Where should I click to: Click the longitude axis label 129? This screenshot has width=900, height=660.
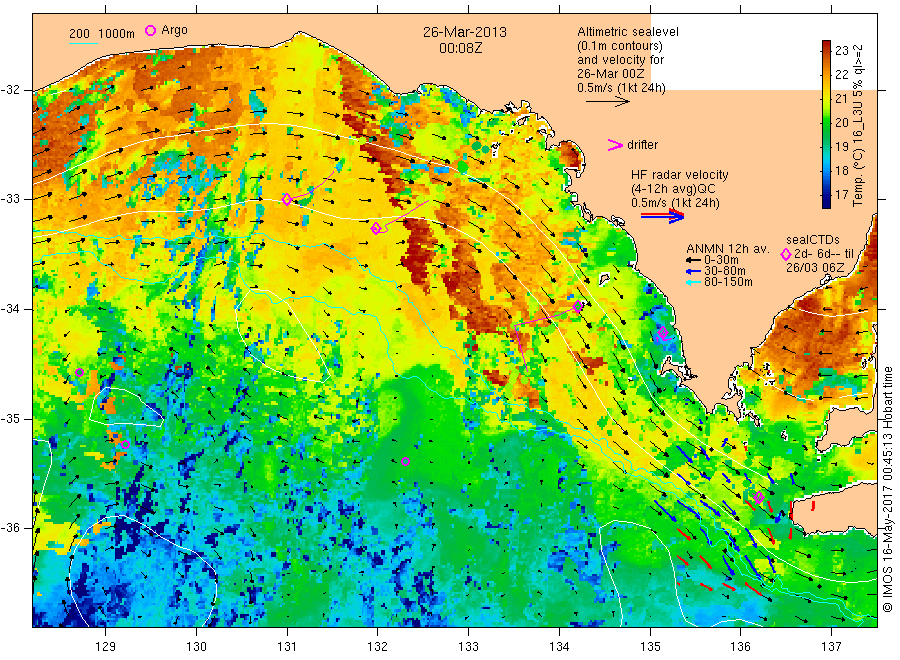pyautogui.click(x=106, y=647)
